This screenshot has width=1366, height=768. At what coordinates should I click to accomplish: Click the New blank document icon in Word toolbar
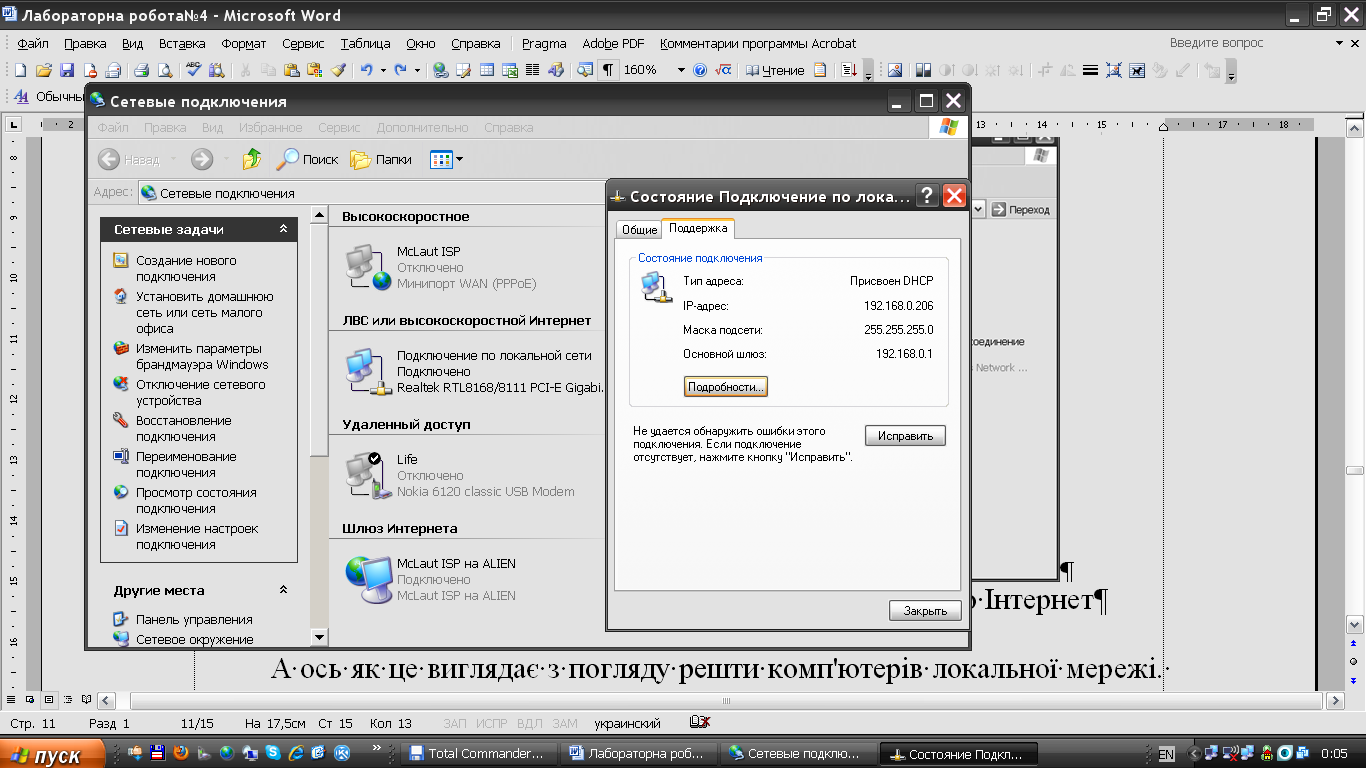tap(20, 70)
